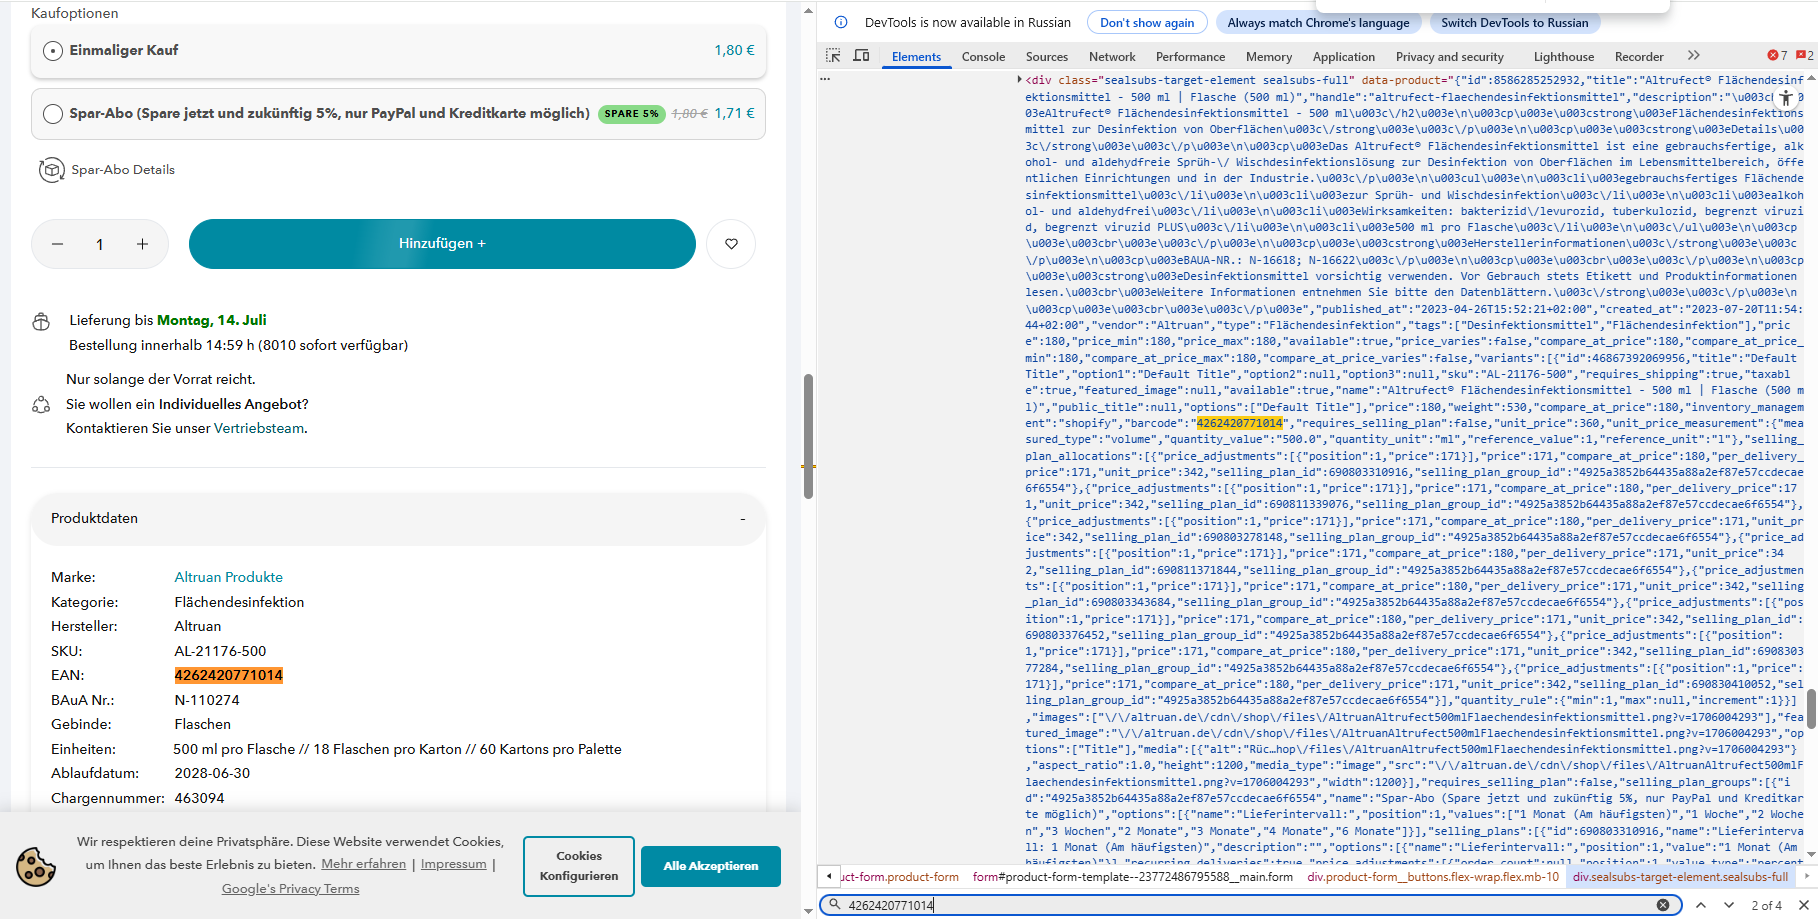Accept all cookies with Alle Akzeptieren

(x=711, y=866)
